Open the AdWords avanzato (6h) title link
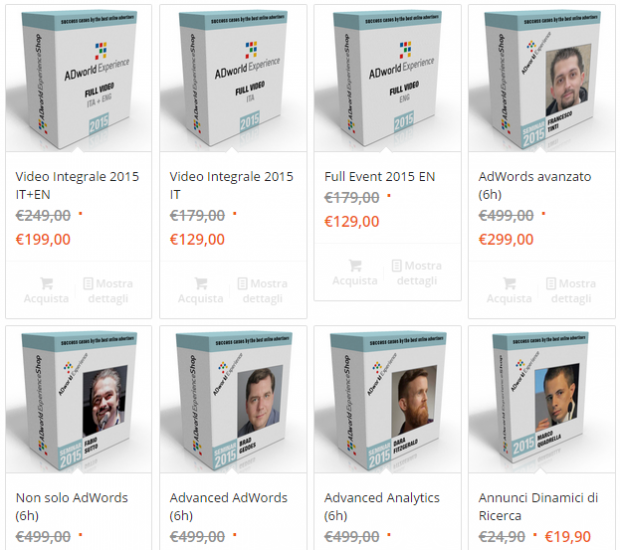This screenshot has width=620, height=550. 535,185
